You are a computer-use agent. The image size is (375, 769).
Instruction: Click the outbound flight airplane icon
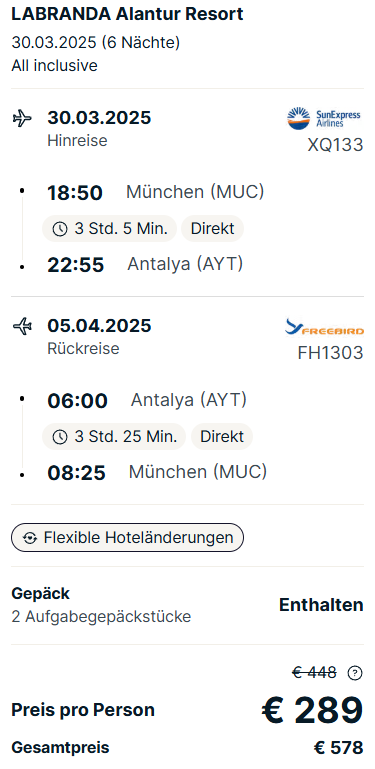(x=22, y=118)
